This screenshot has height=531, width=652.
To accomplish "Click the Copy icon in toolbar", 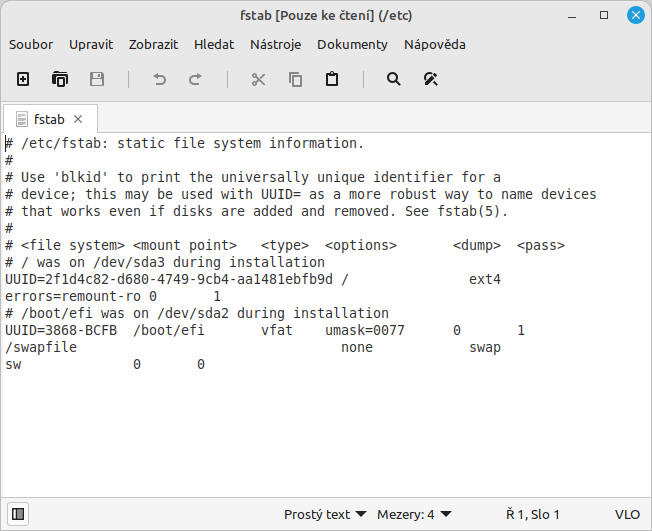I will [x=295, y=79].
